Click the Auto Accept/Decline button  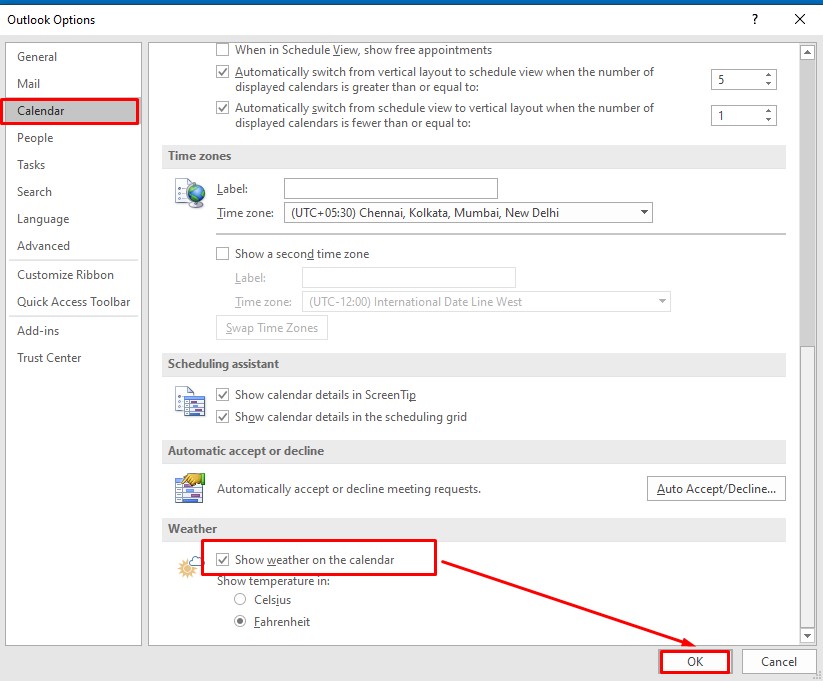pos(715,488)
